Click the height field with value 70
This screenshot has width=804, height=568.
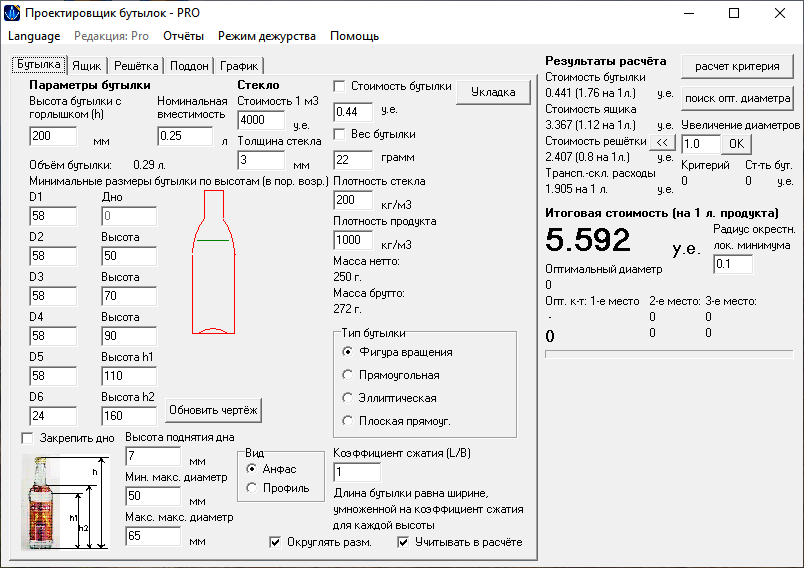(x=129, y=296)
